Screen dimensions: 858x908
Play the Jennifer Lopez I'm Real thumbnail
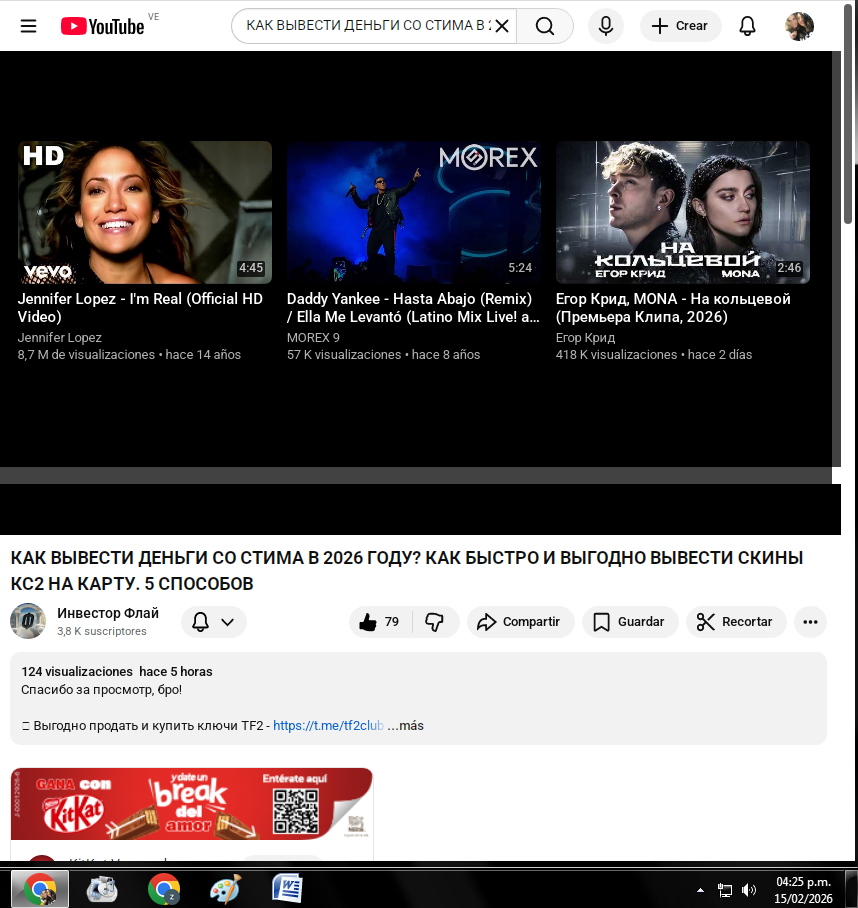click(145, 213)
